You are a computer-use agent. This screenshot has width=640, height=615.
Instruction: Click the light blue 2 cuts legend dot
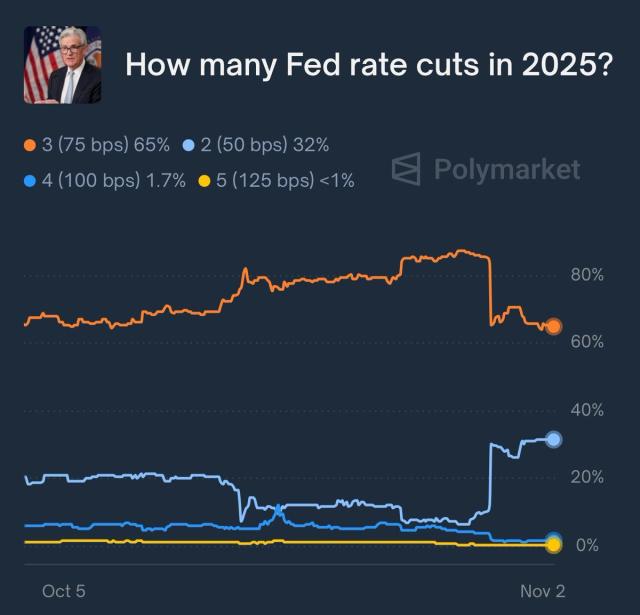188,146
